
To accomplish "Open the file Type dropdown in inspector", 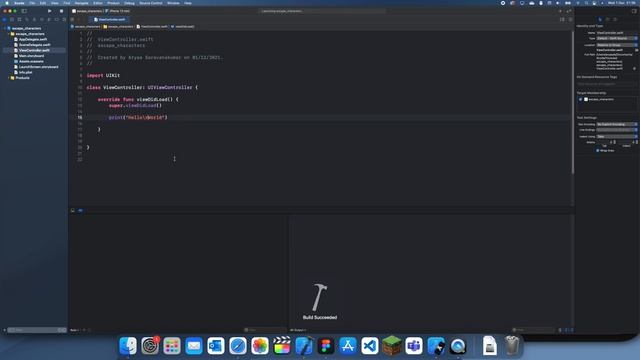I will pos(617,38).
